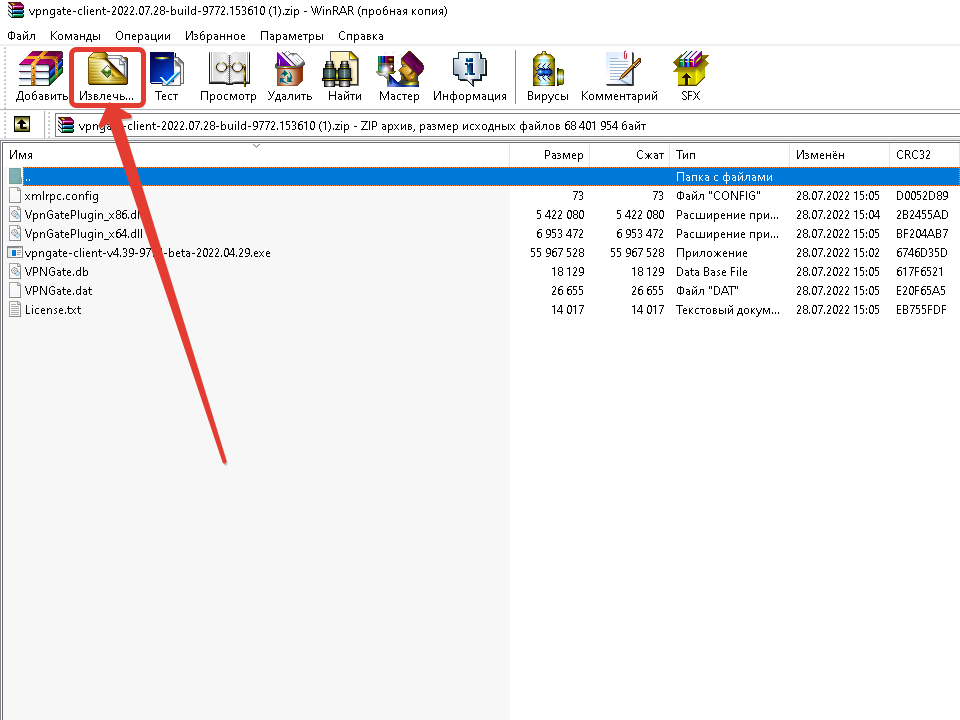Select VpnGatePlugin_x64.dll file name
The width and height of the screenshot is (960, 720).
click(83, 234)
